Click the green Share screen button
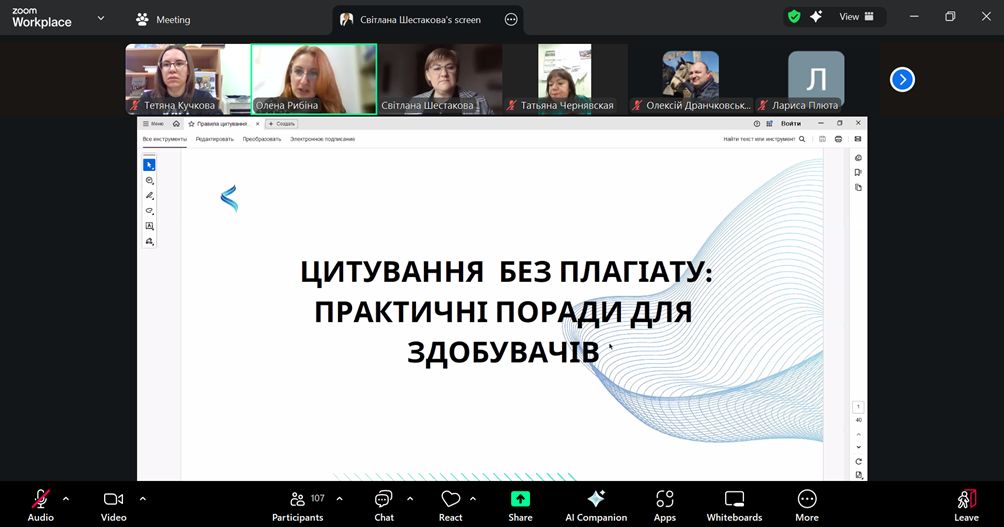Image resolution: width=1004 pixels, height=527 pixels. coord(520,504)
